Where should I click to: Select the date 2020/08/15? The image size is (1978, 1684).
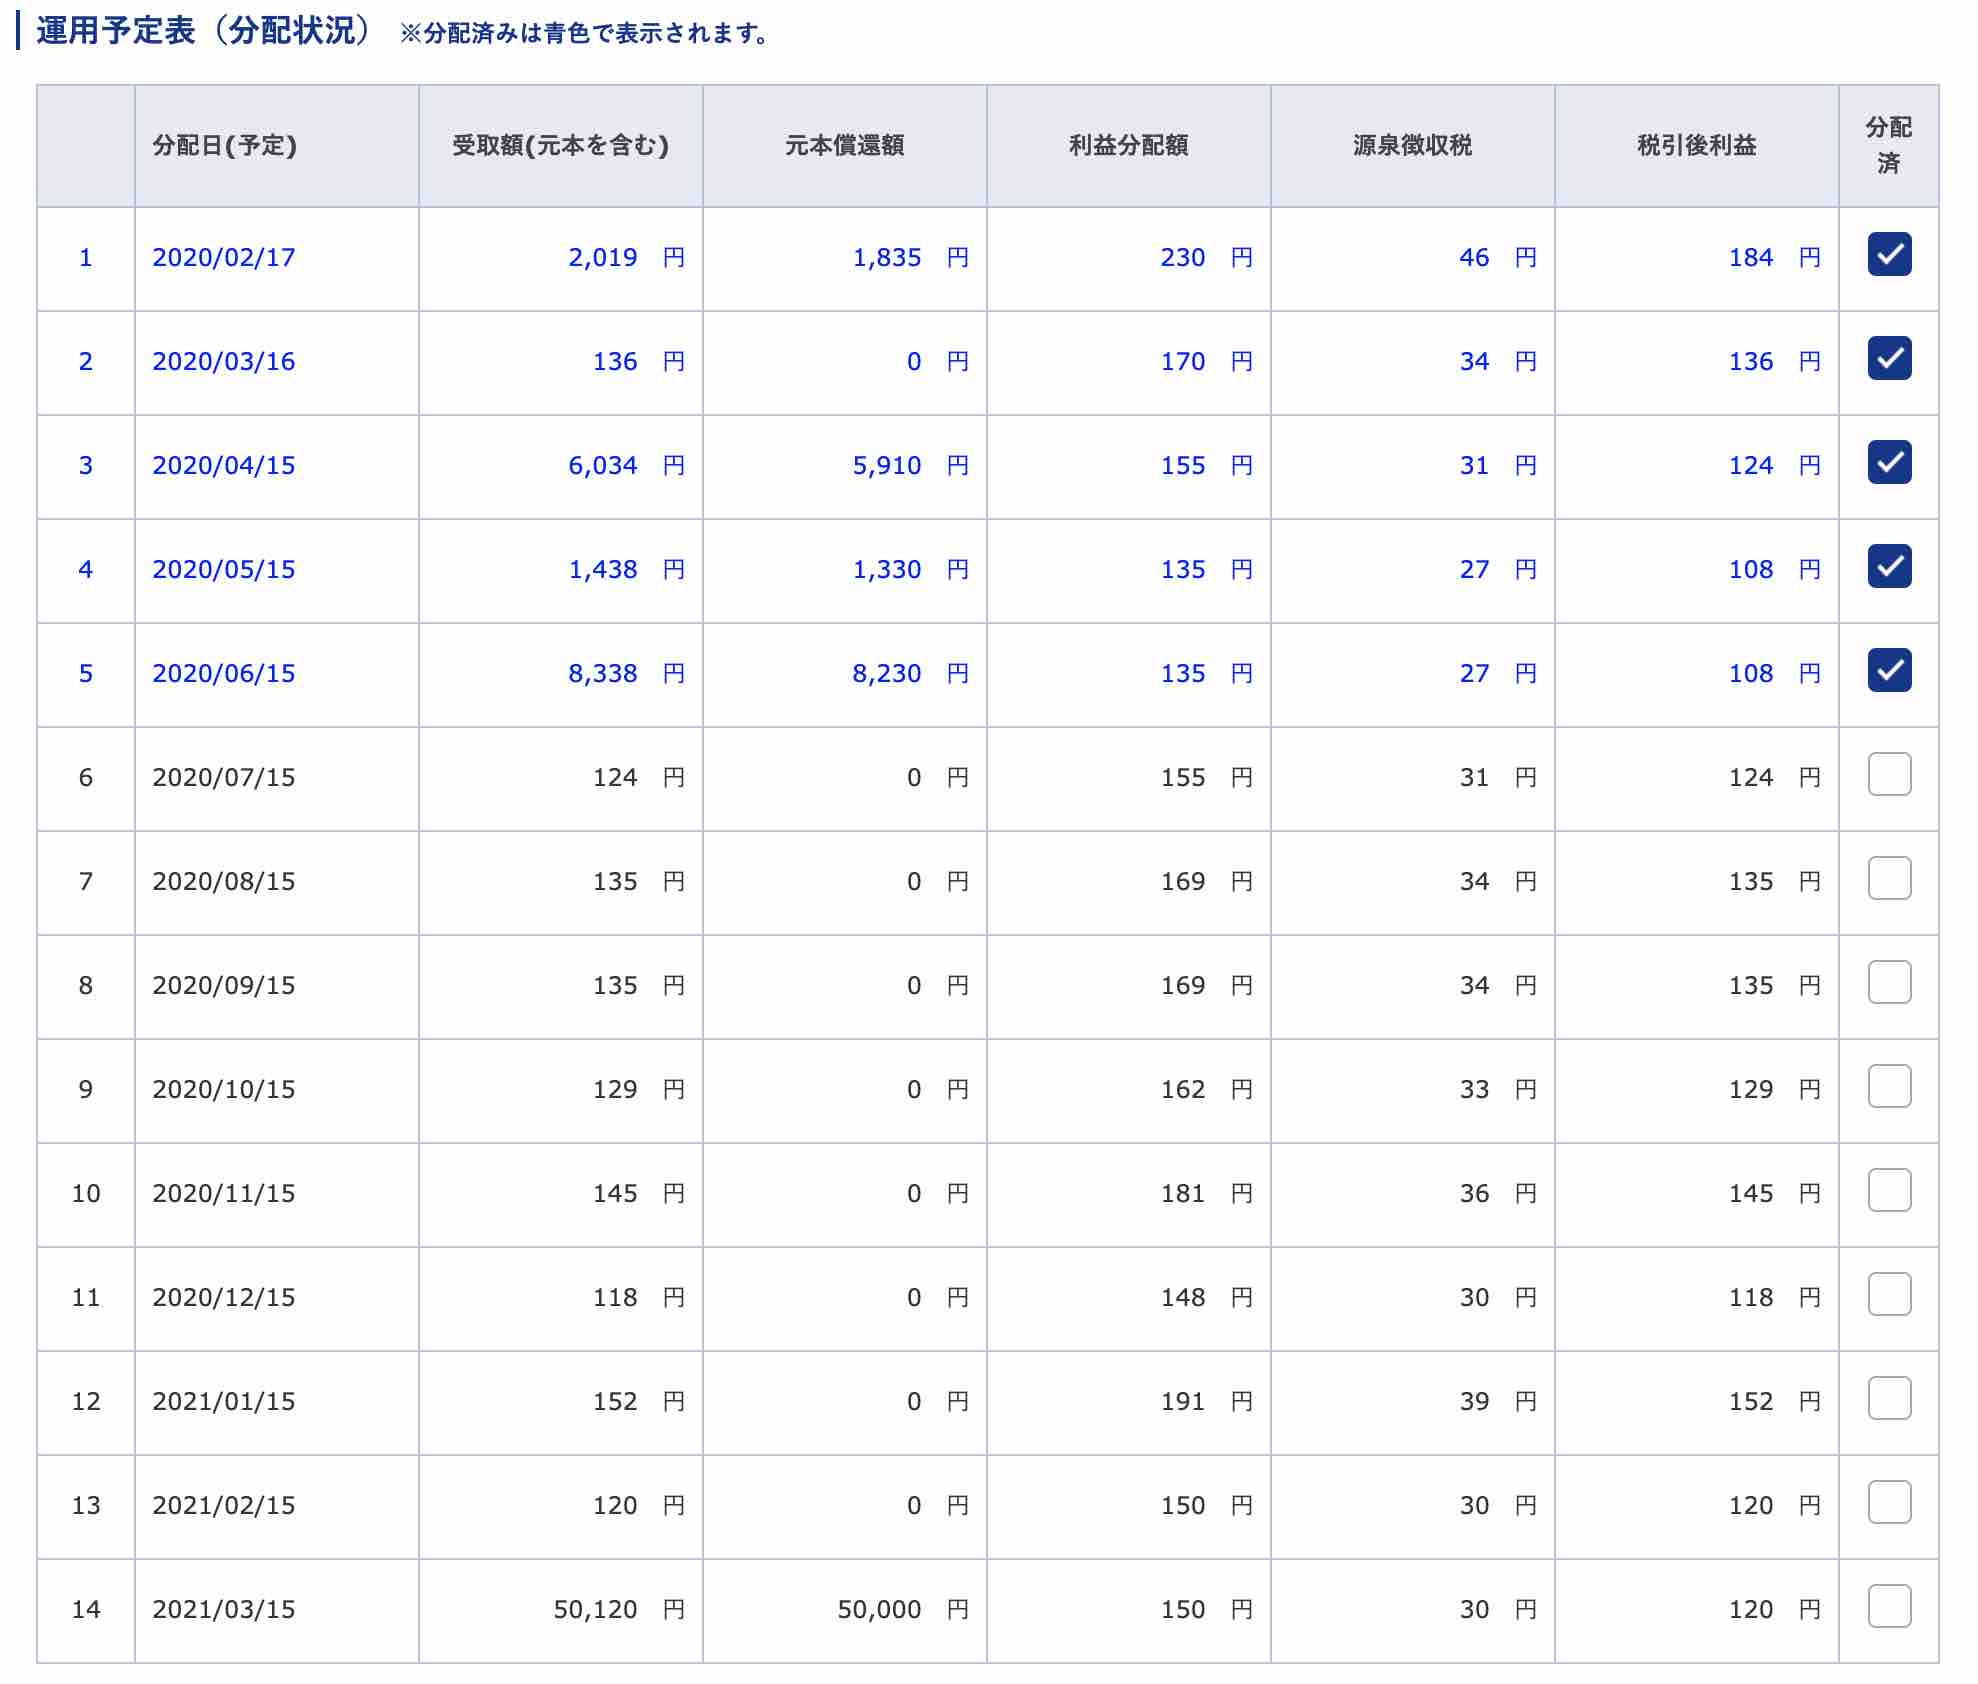click(224, 882)
